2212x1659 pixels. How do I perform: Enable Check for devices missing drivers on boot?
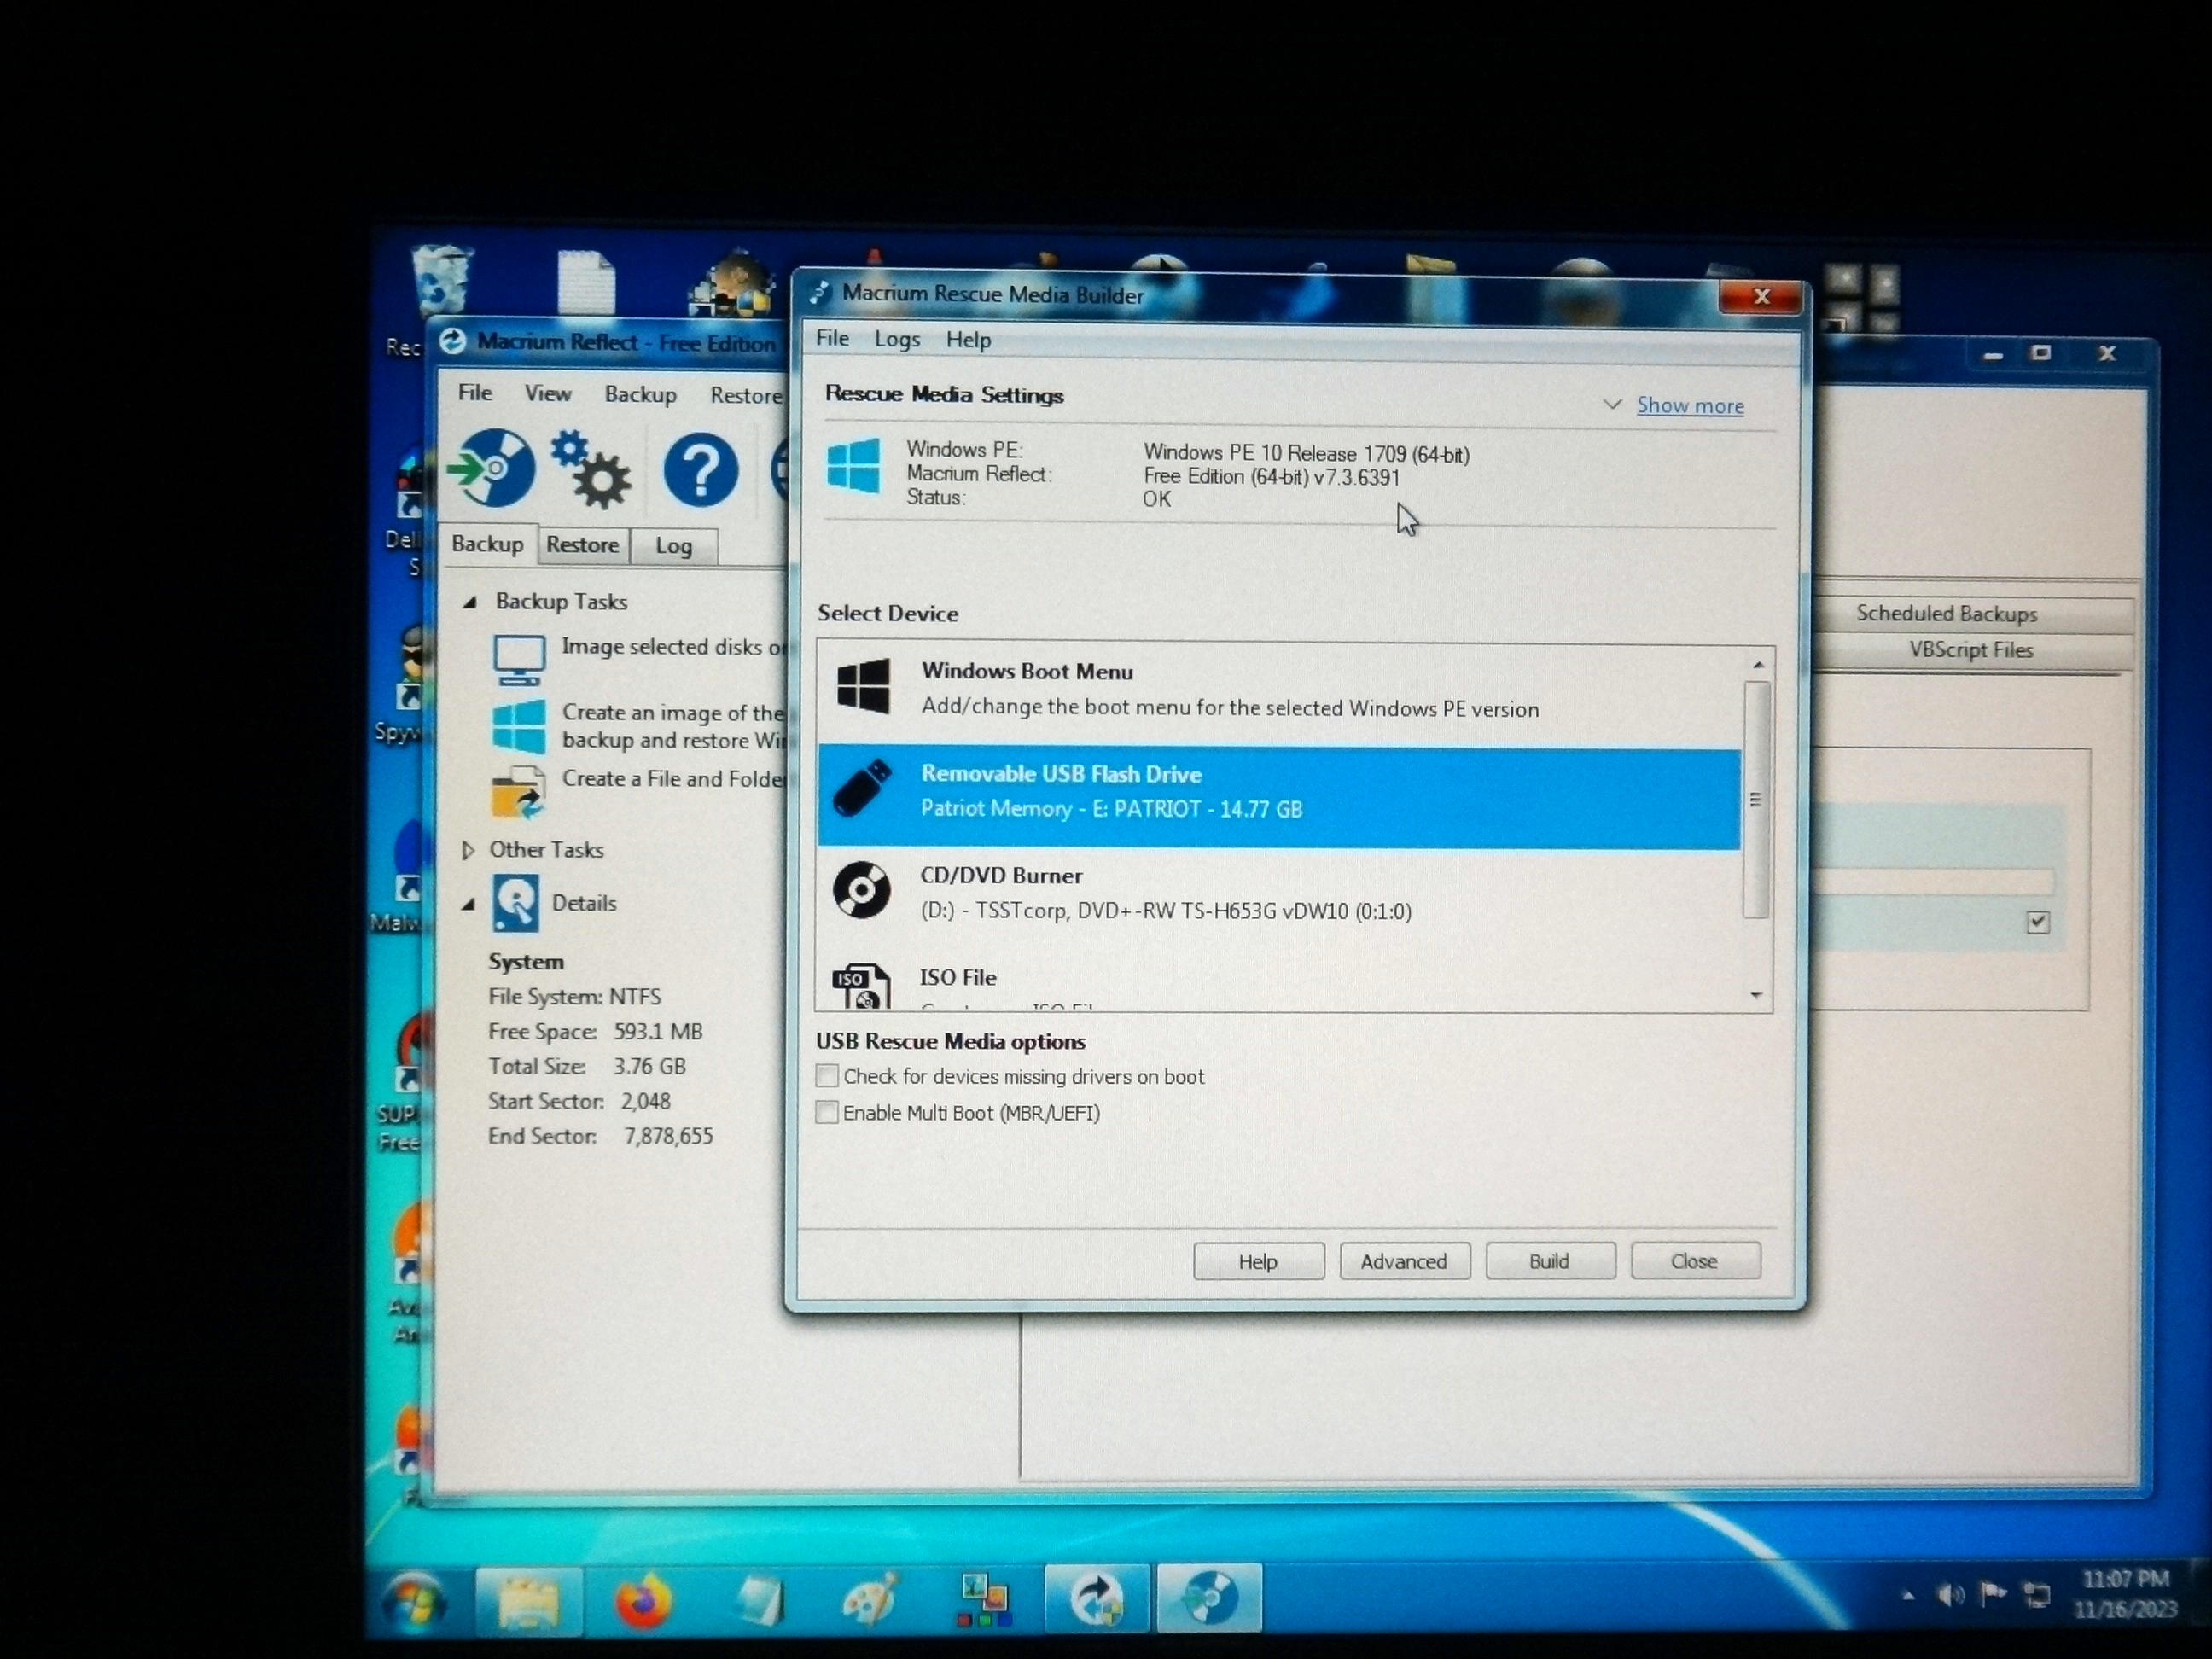coord(827,1076)
